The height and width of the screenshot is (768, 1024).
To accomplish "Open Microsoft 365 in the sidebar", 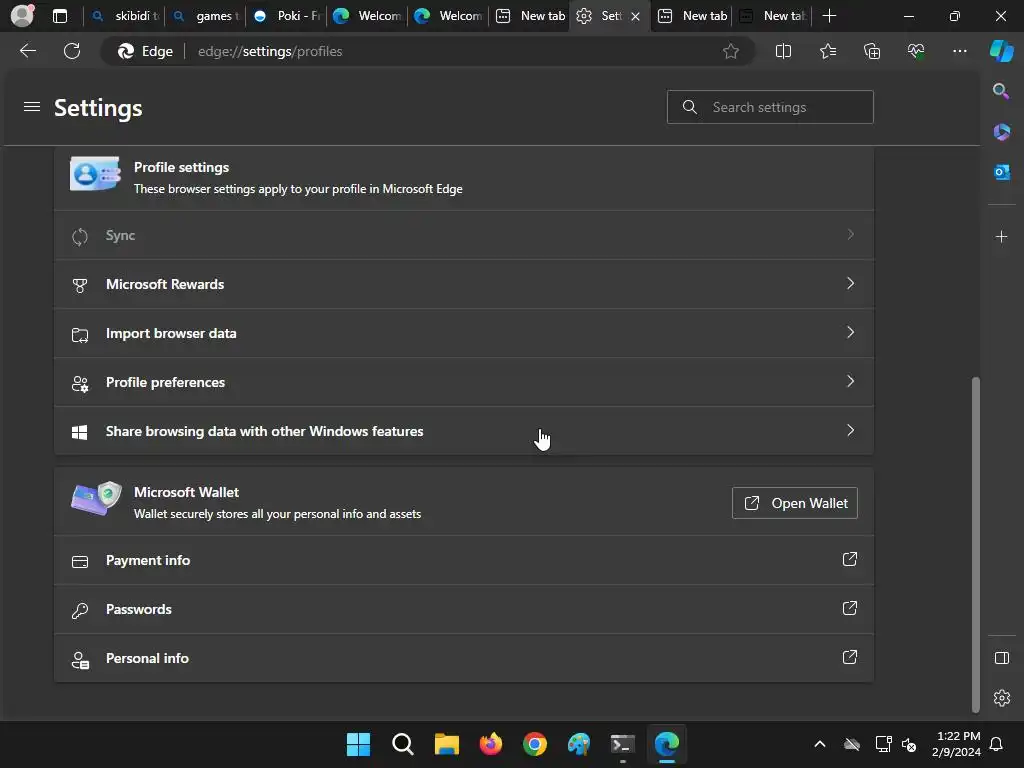I will tap(1001, 132).
